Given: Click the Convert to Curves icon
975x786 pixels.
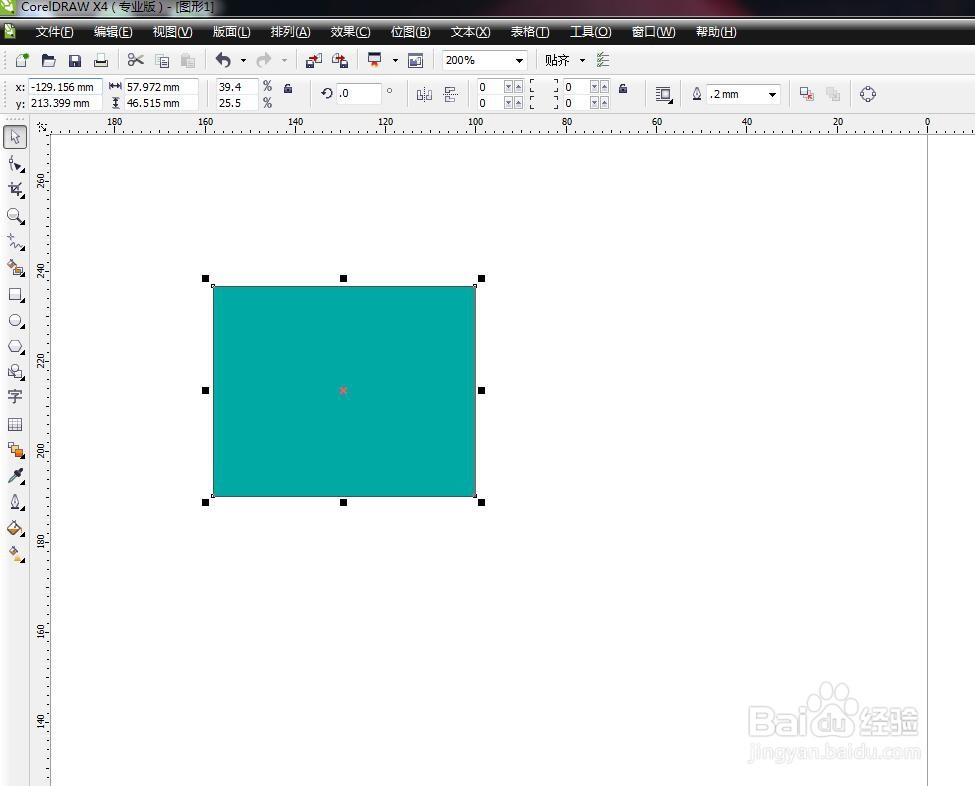Looking at the screenshot, I should 867,94.
